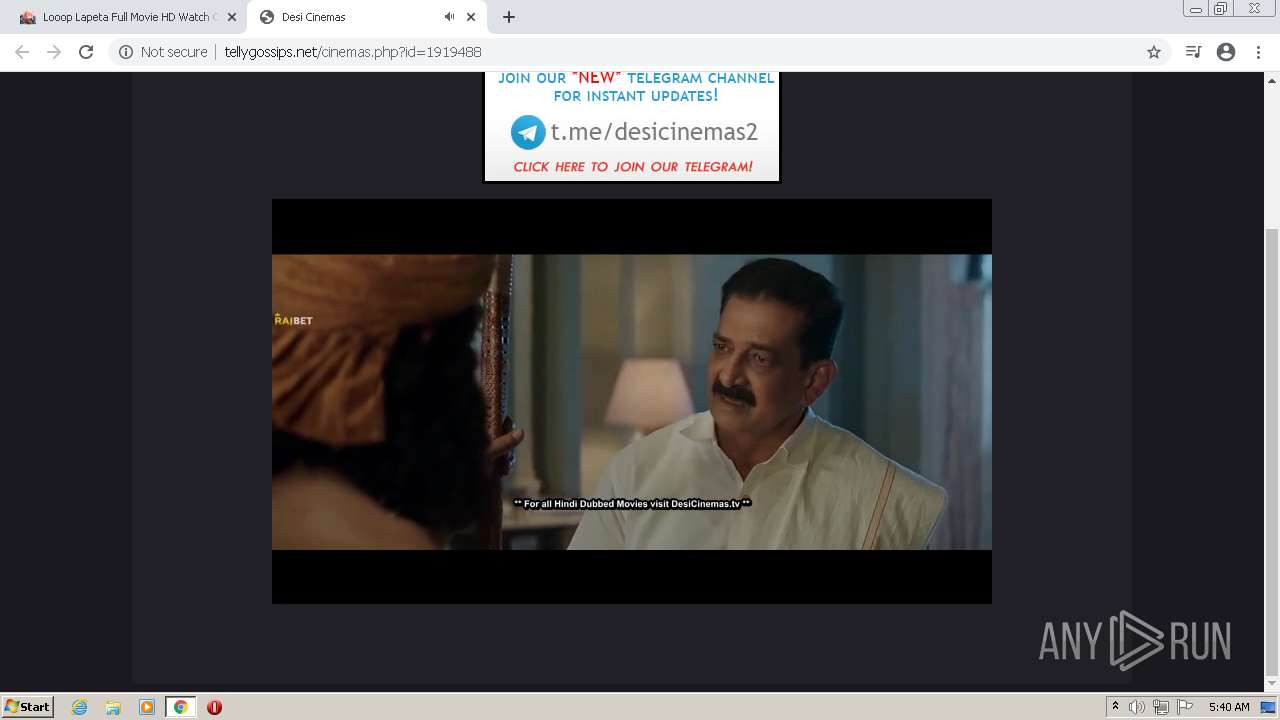The height and width of the screenshot is (720, 1280).
Task: Click the Show desktop button
Action: (x=1269, y=707)
